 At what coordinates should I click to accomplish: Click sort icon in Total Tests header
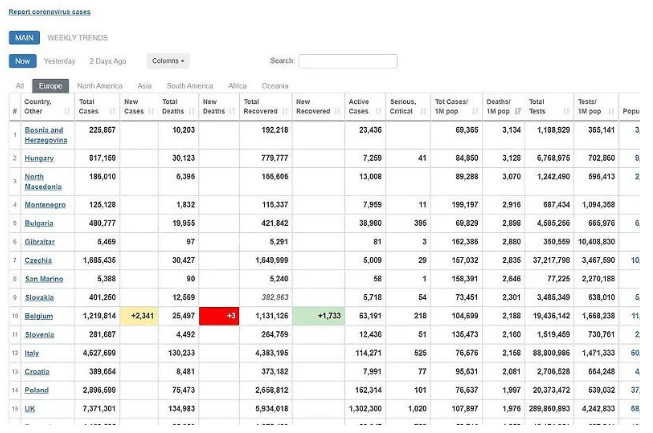click(567, 111)
